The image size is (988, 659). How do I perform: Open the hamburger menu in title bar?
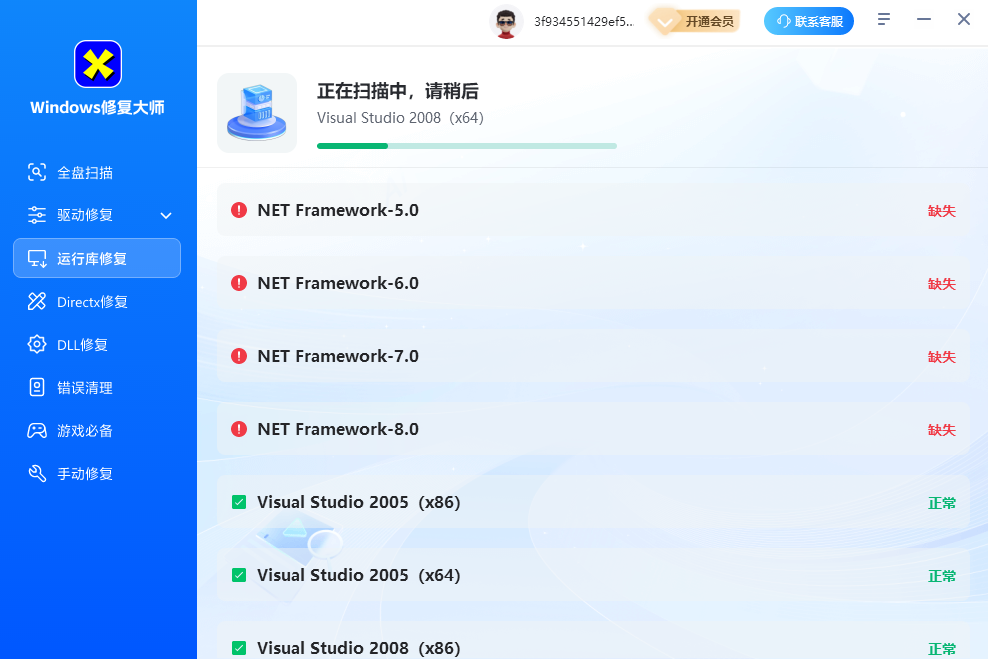coord(884,20)
